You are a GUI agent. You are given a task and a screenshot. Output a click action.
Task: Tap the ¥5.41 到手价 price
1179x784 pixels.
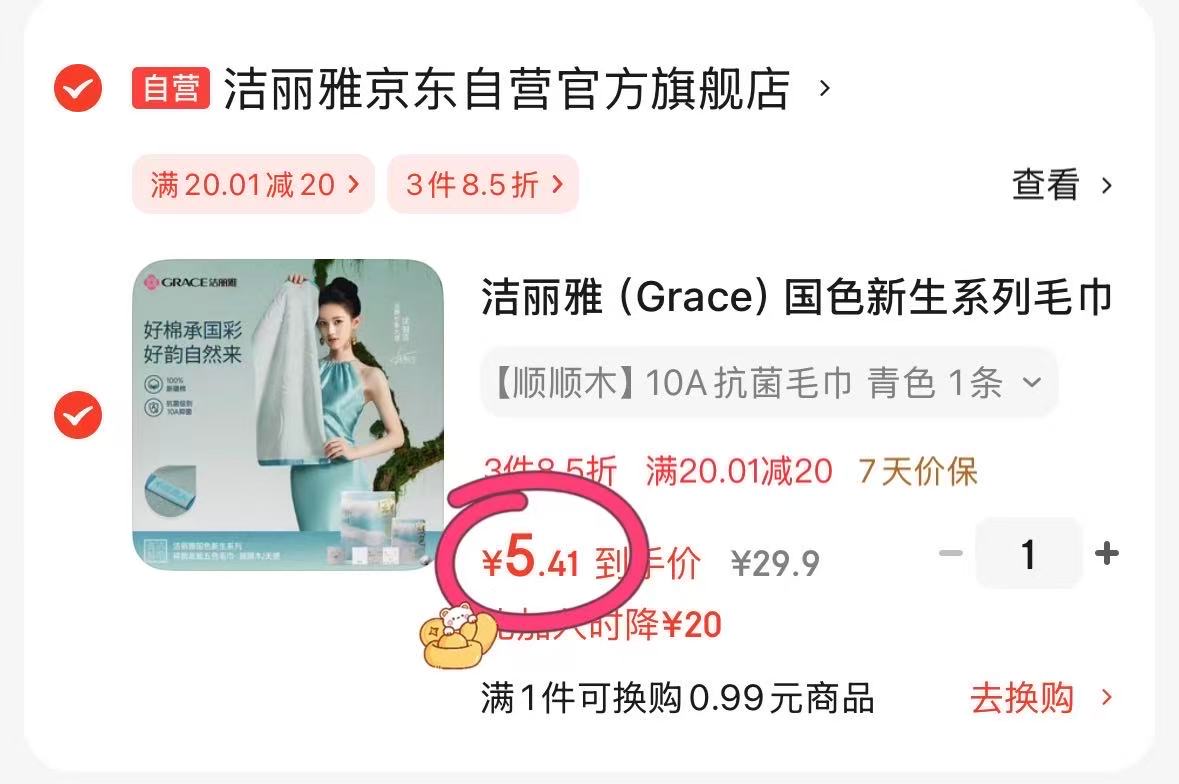pyautogui.click(x=591, y=562)
